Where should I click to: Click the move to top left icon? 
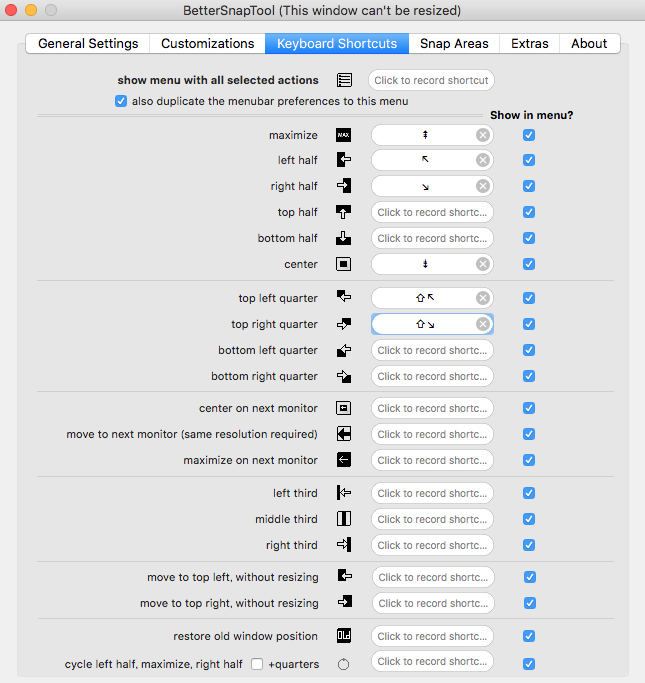(x=344, y=576)
